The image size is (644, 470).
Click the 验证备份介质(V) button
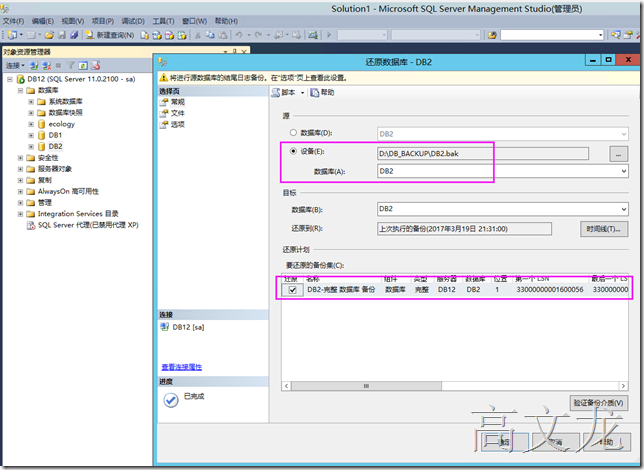point(598,403)
